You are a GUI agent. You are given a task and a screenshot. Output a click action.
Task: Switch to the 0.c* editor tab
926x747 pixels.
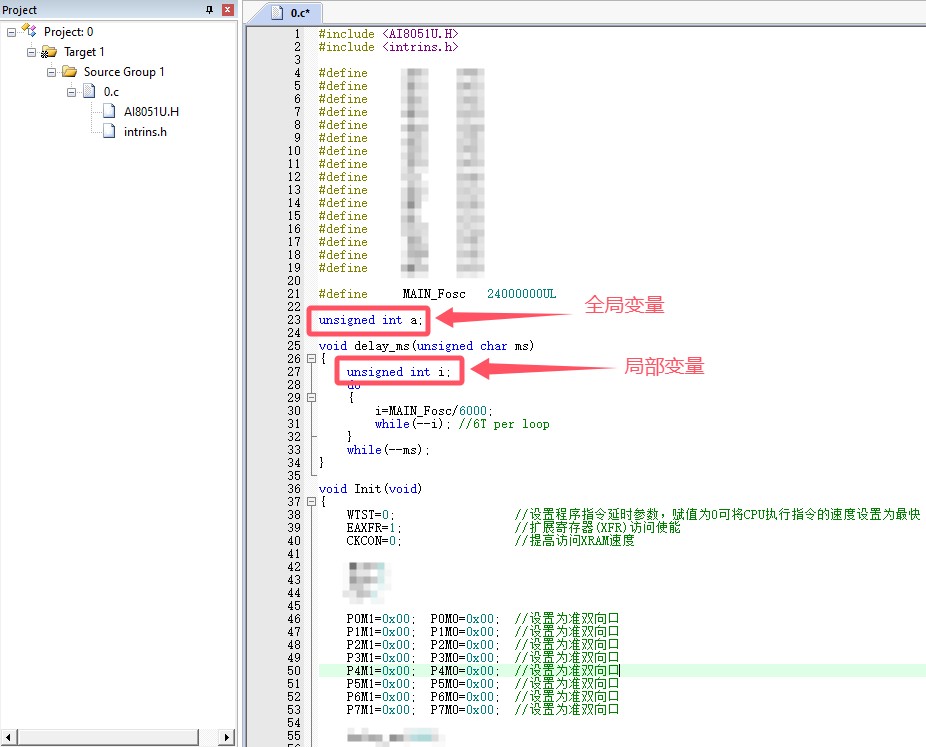291,12
